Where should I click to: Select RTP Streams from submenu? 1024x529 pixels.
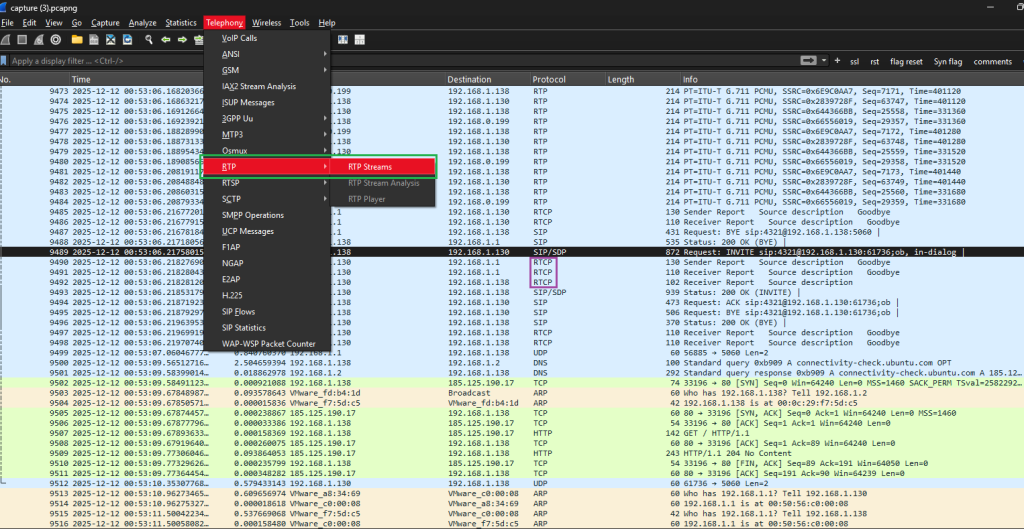point(383,167)
